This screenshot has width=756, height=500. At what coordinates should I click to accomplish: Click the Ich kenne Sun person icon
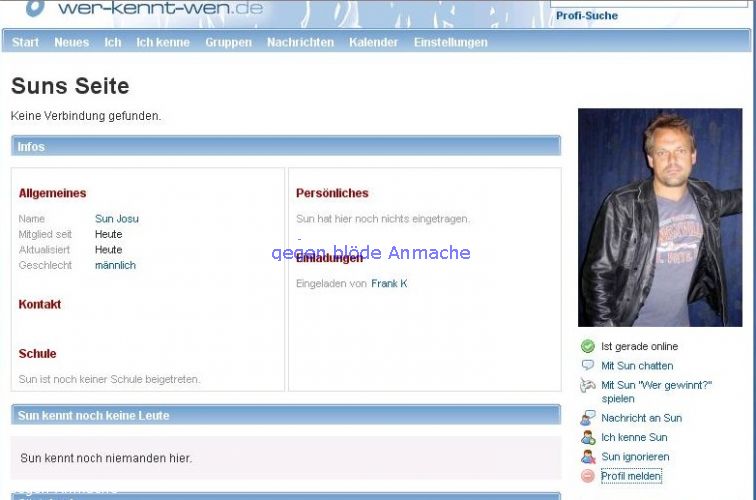588,437
